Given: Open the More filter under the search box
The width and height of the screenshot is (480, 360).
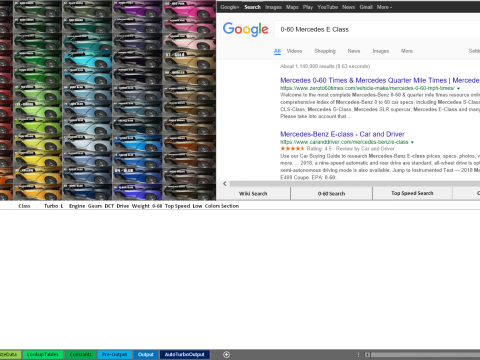Looking at the screenshot, I should point(407,51).
